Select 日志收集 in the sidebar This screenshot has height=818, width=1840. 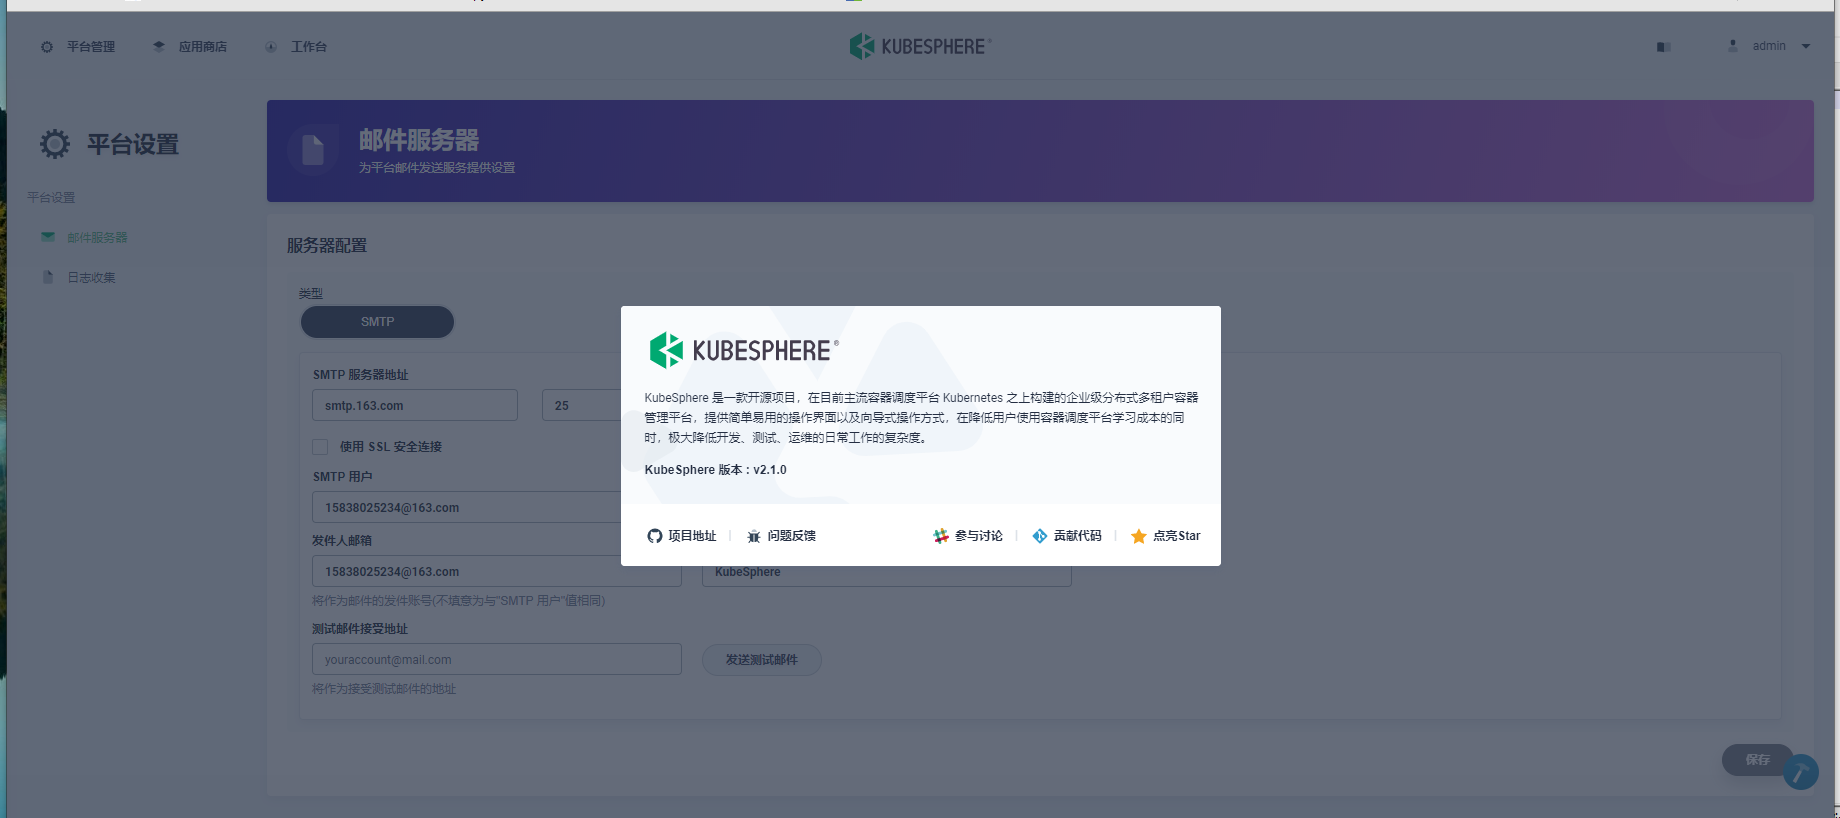(91, 278)
